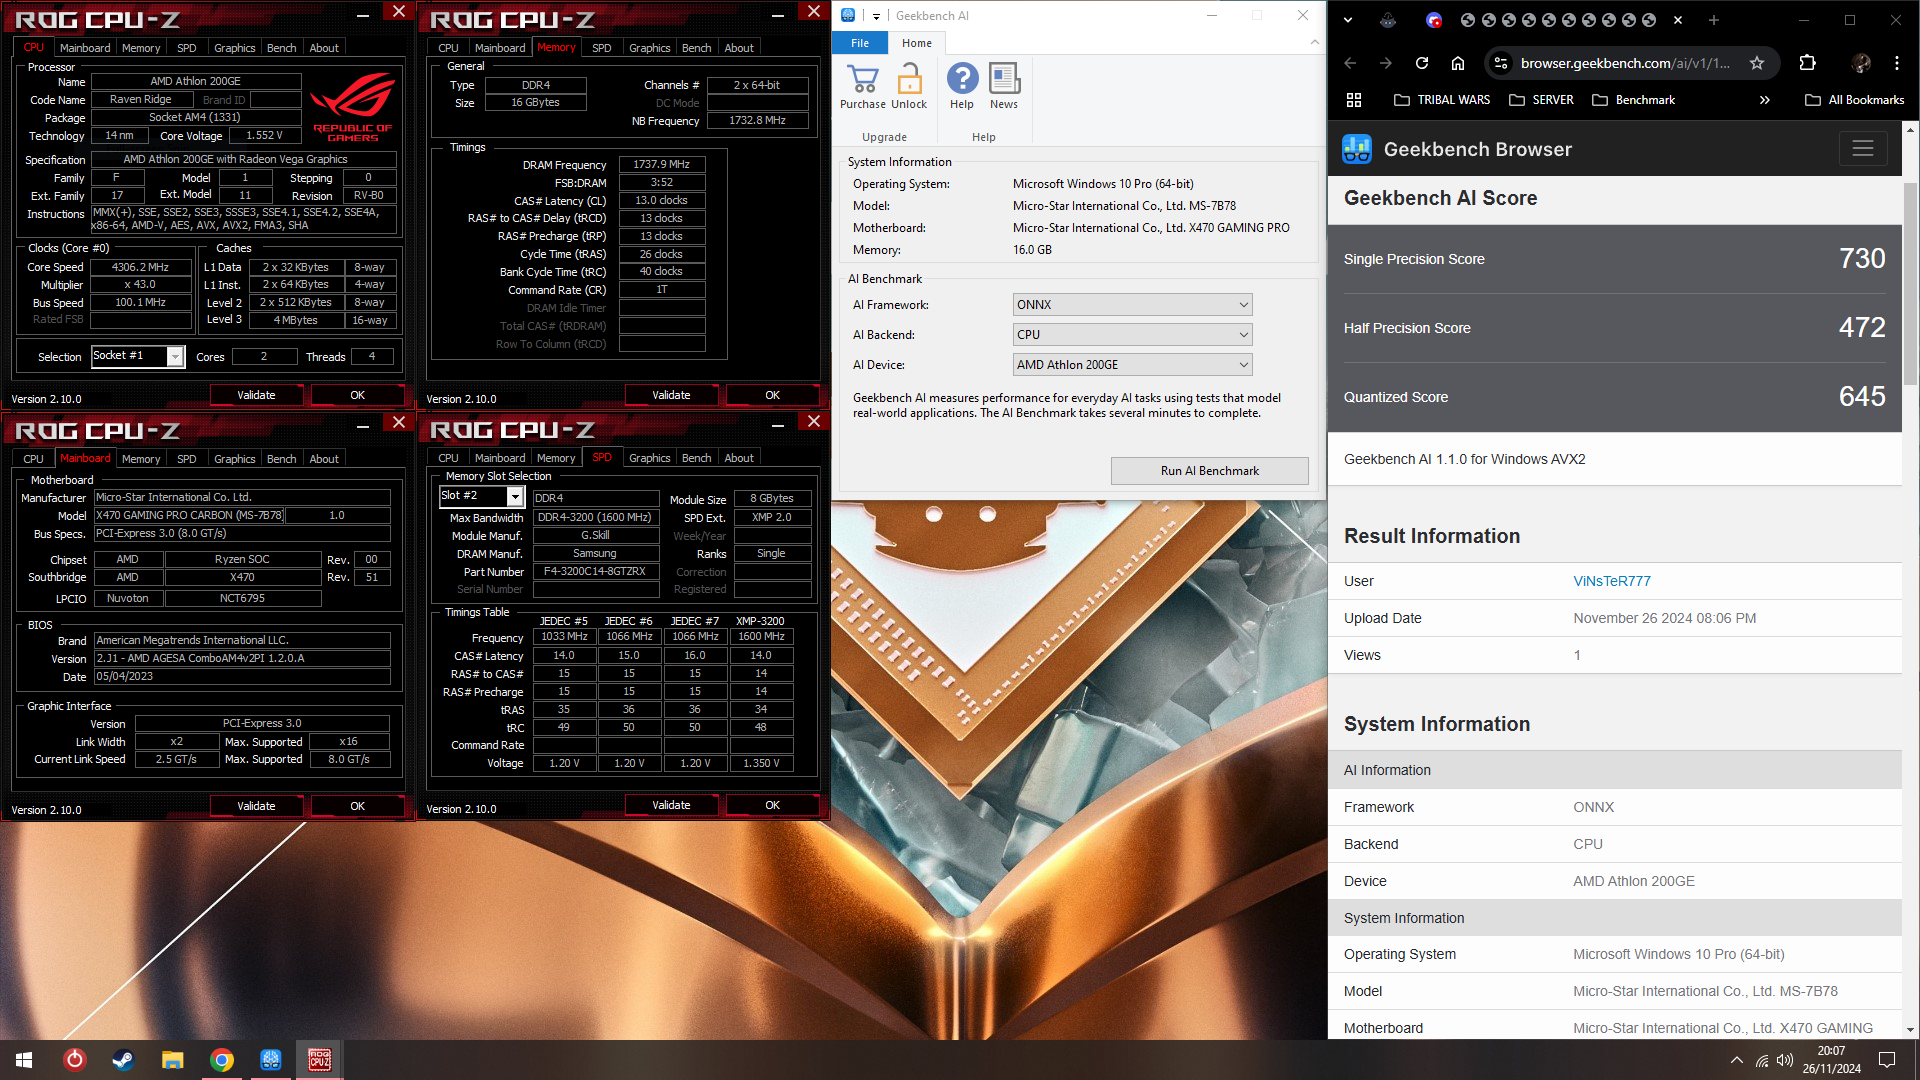
Task: Click Validate in CPU-Z CPU window
Action: coord(256,395)
